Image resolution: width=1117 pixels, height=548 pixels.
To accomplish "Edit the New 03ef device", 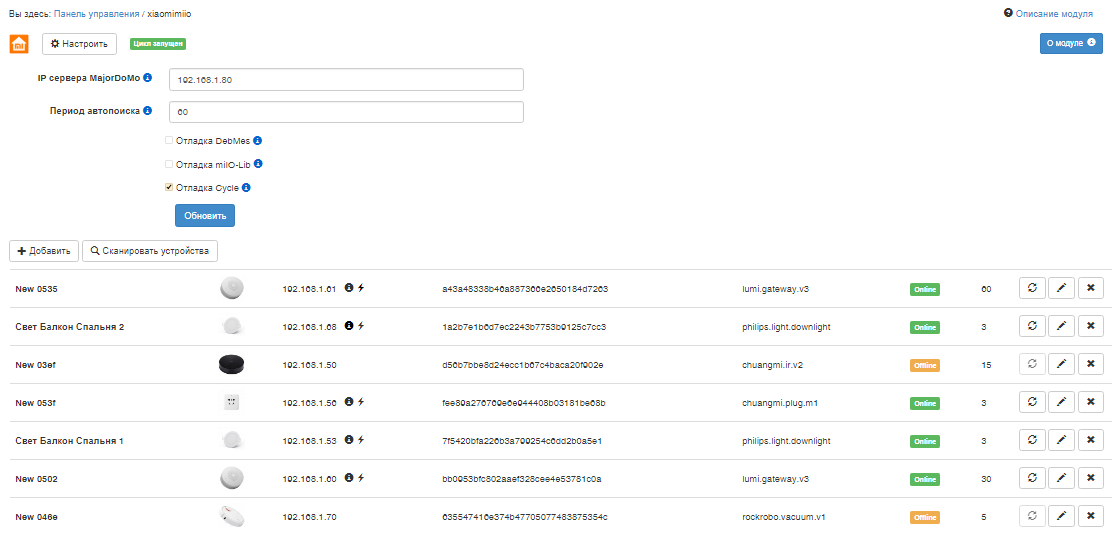I will coord(1061,364).
